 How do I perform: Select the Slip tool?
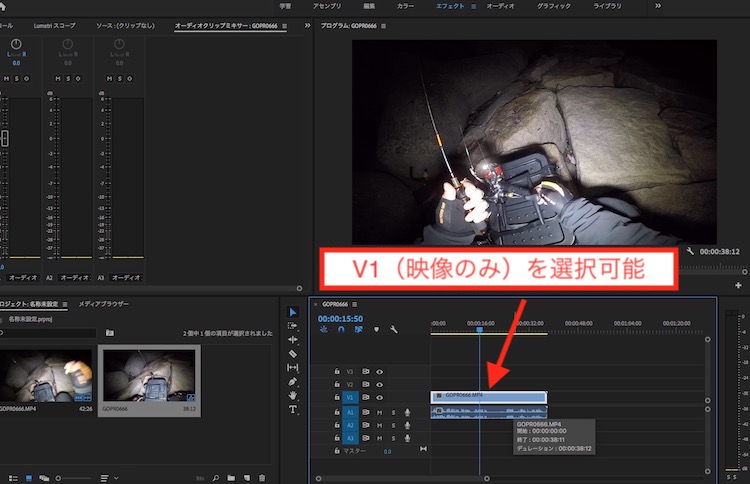[x=293, y=367]
